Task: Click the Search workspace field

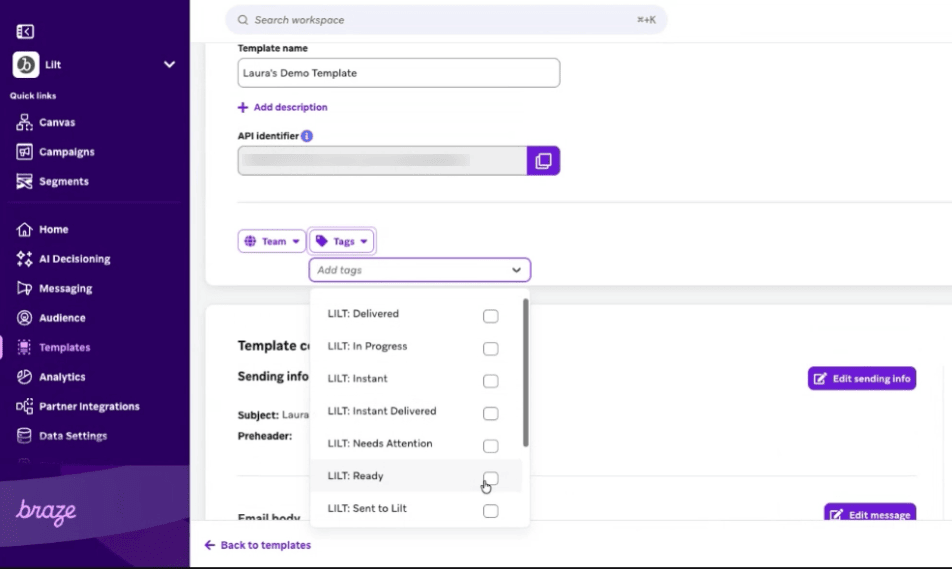Action: coord(446,20)
